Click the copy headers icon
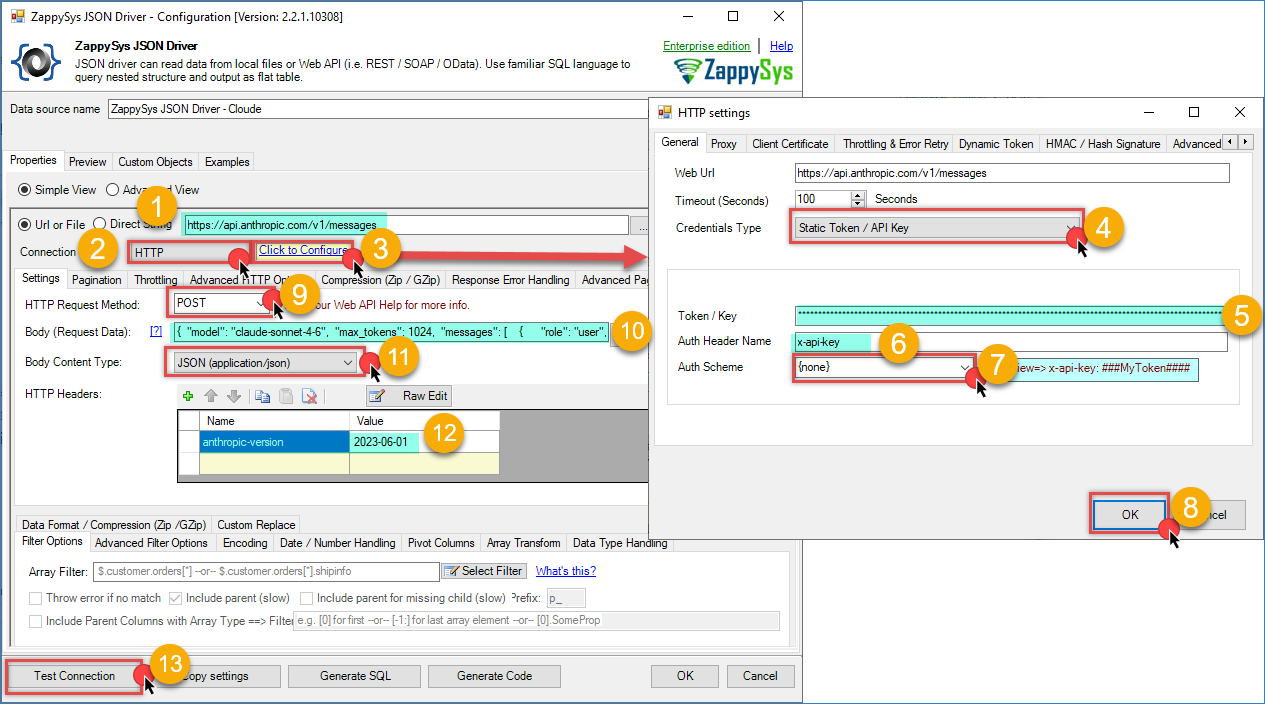The image size is (1265, 704). click(262, 396)
